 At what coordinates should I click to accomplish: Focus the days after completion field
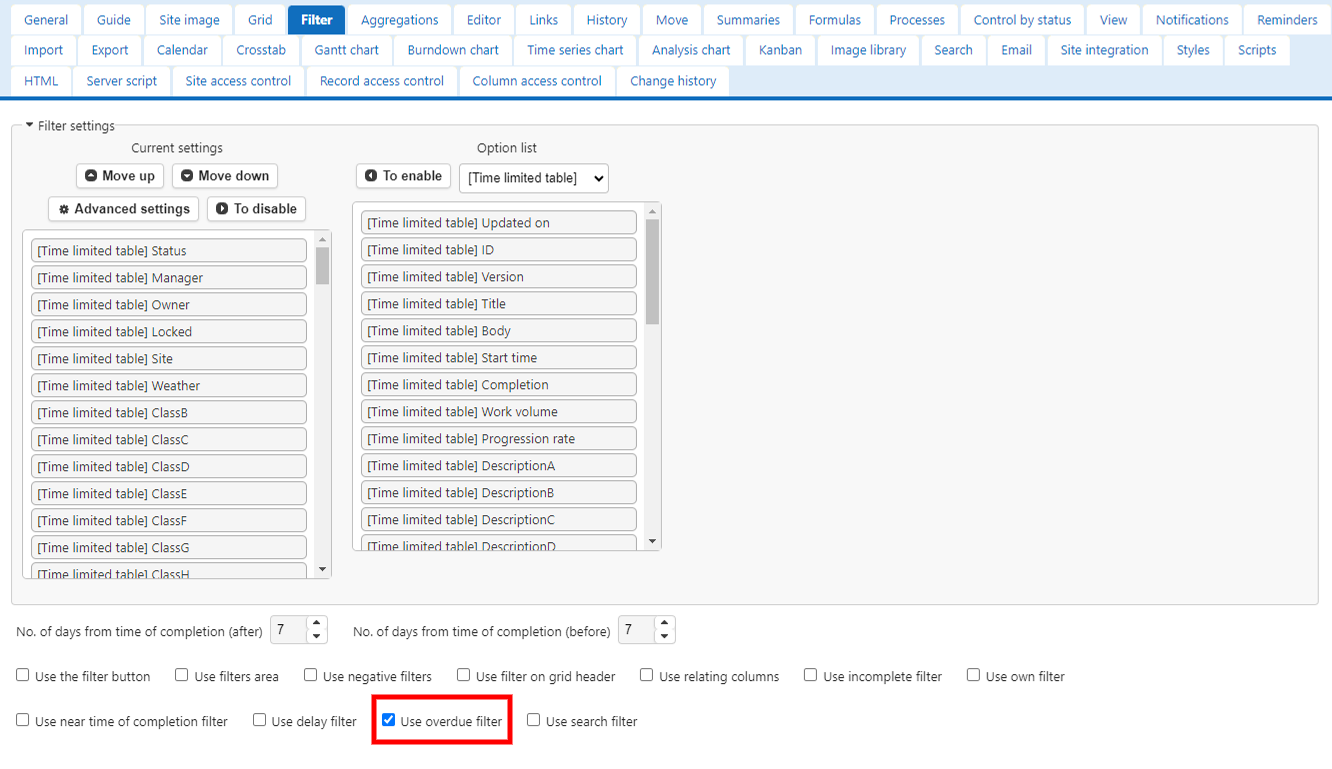coord(290,630)
